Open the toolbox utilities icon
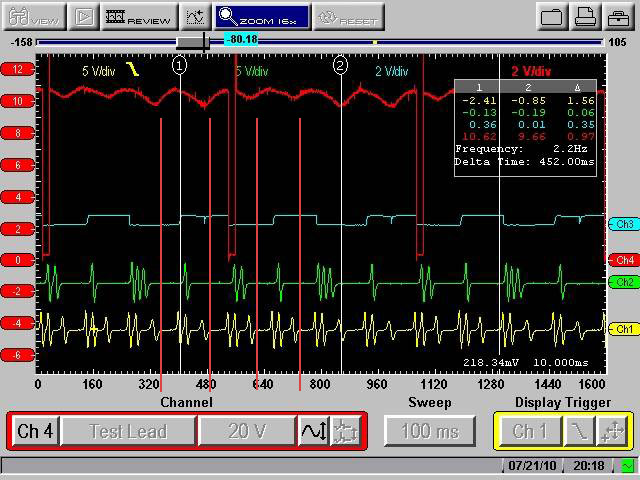 pos(618,17)
